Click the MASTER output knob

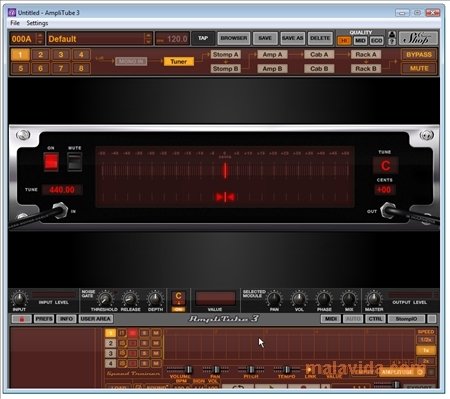pyautogui.click(x=374, y=299)
